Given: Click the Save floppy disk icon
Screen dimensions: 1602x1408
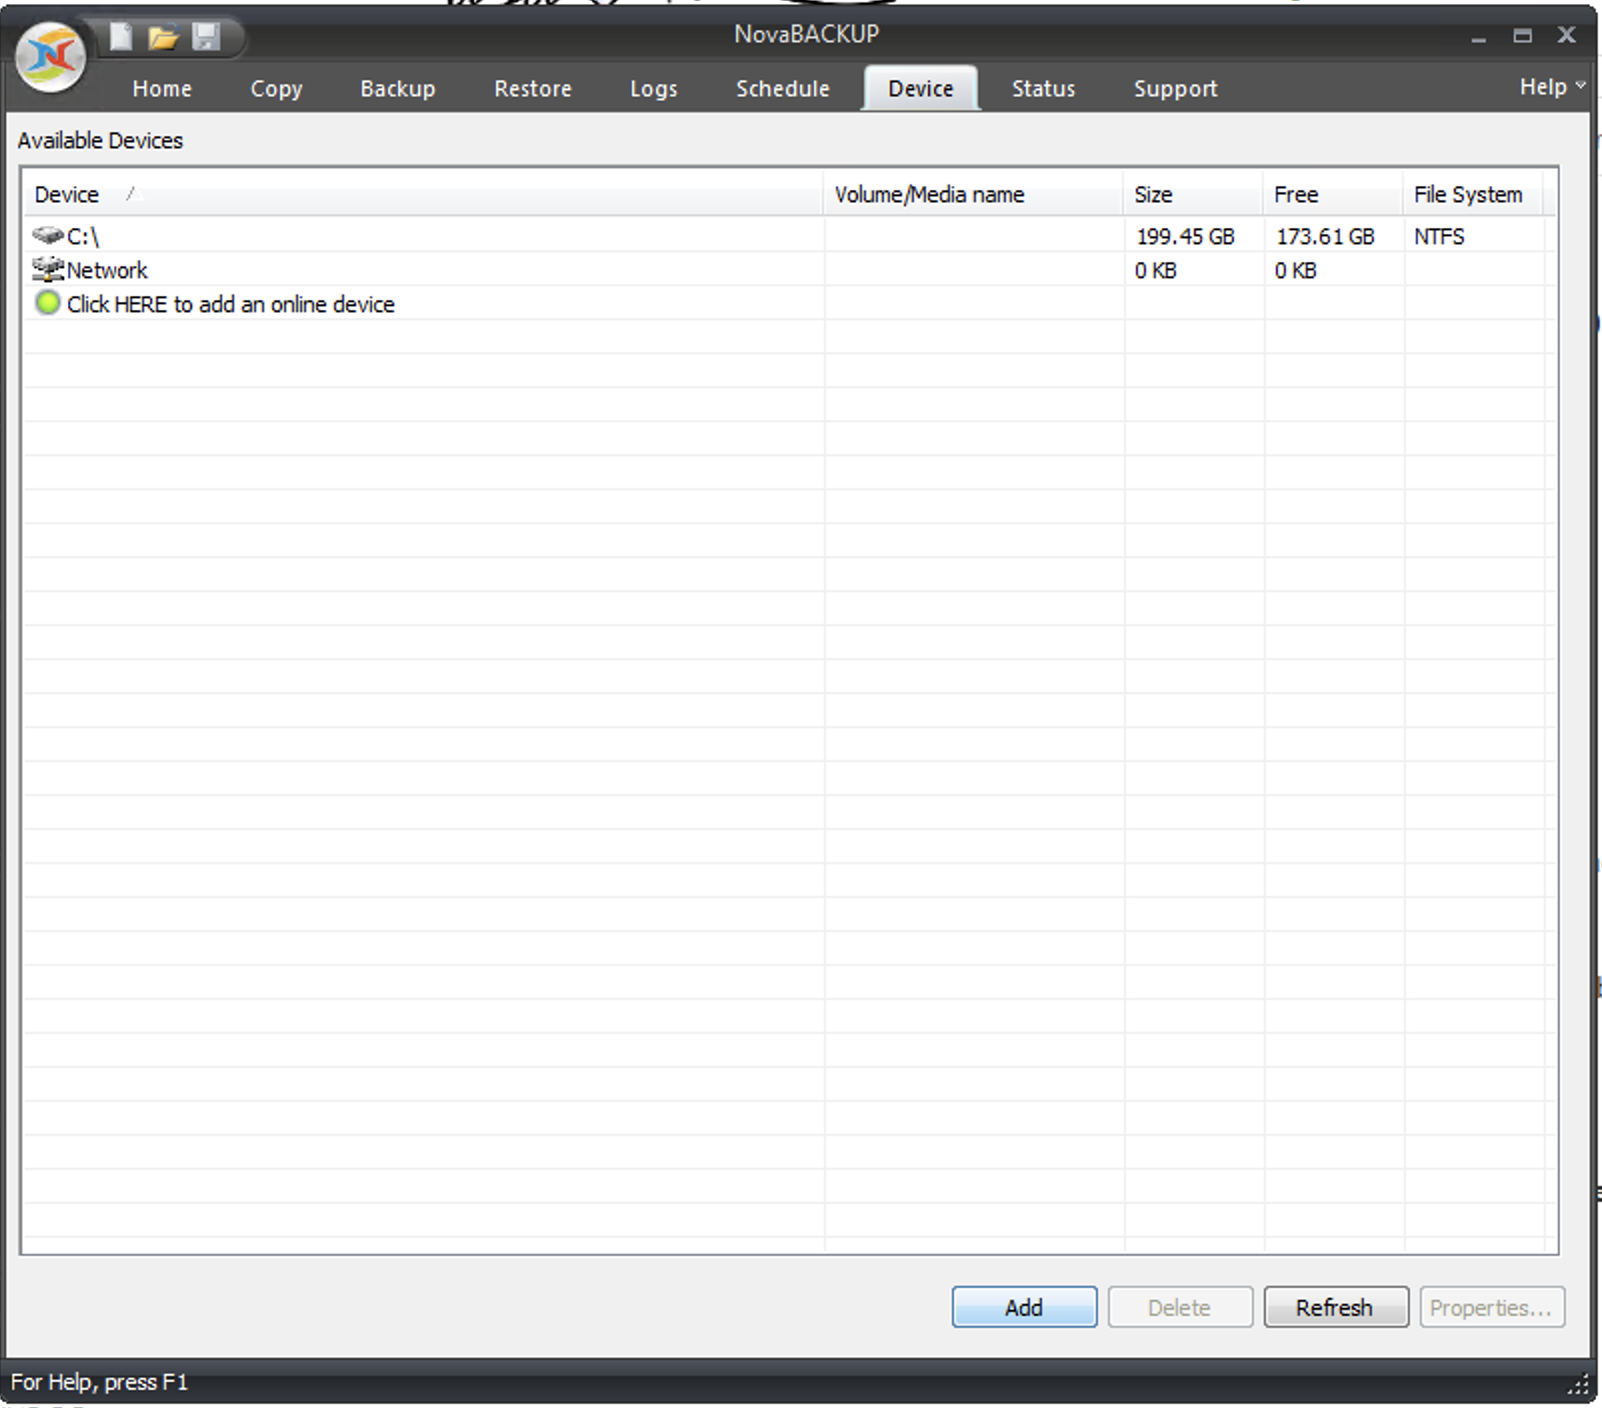Looking at the screenshot, I should 206,37.
